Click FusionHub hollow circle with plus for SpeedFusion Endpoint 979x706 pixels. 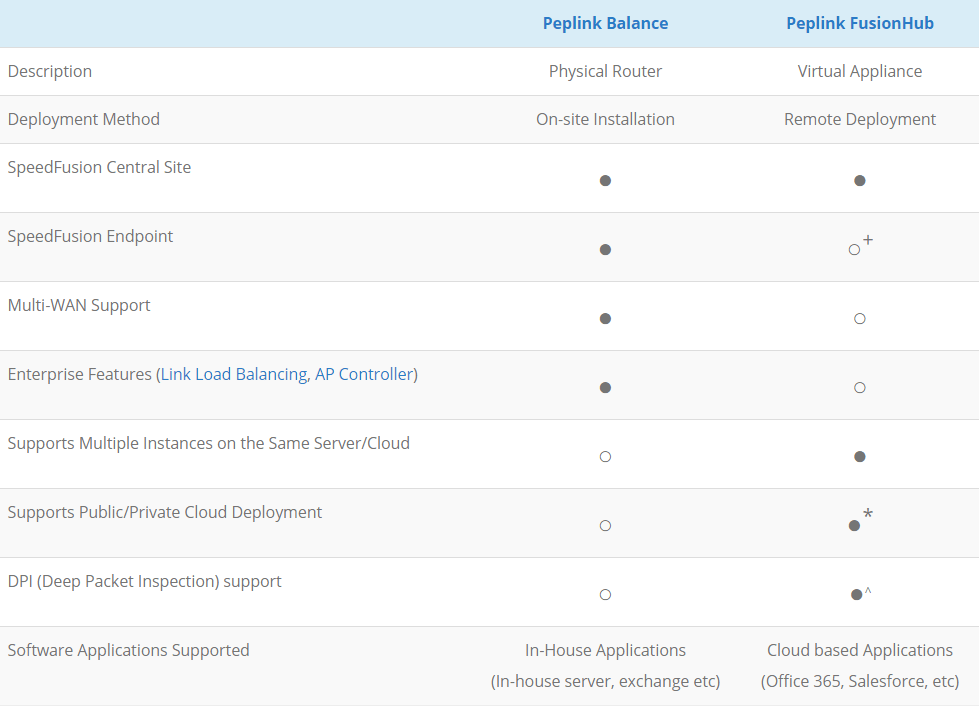tap(855, 249)
